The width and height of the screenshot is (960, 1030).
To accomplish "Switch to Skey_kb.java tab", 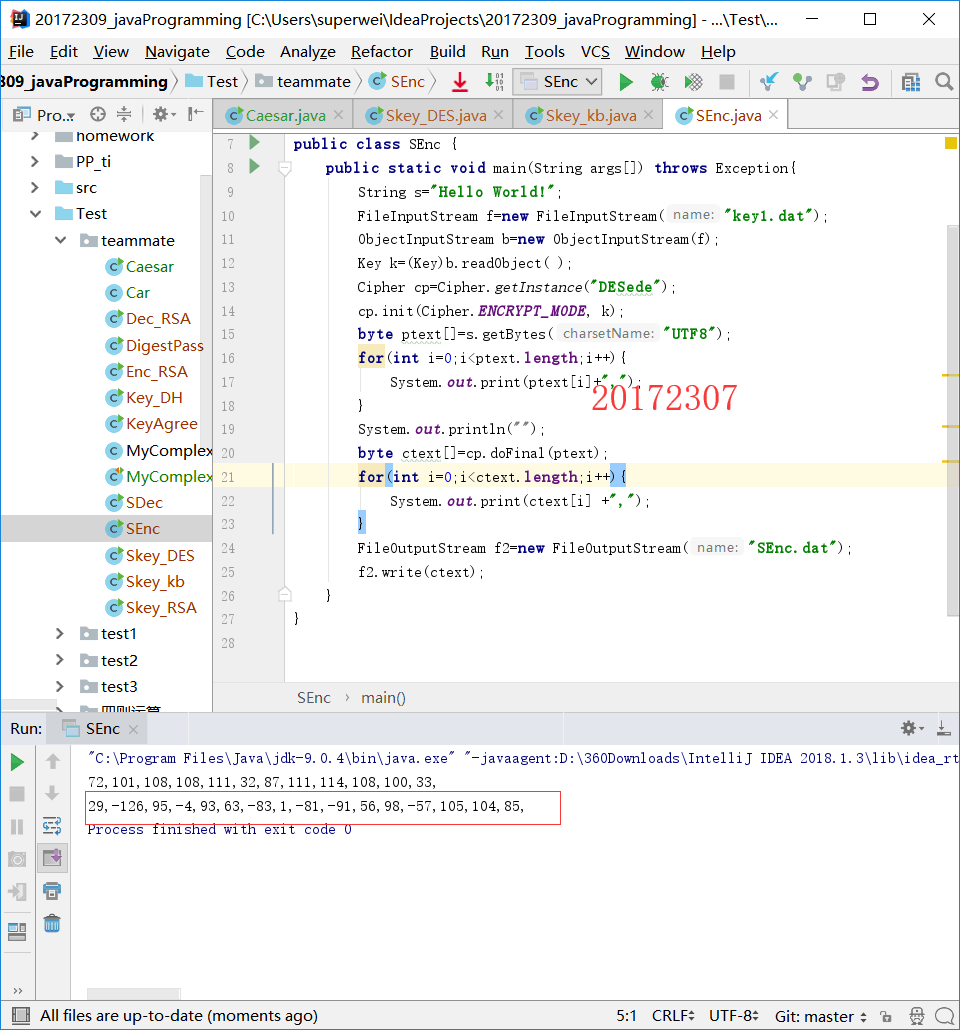I will pyautogui.click(x=591, y=116).
